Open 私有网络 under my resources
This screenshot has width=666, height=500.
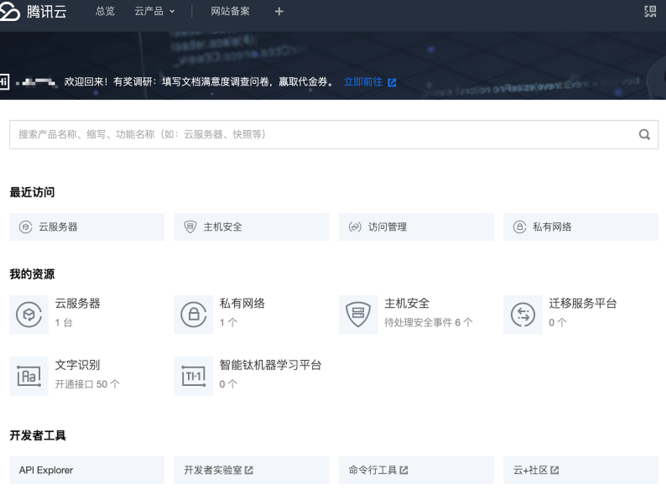(x=242, y=303)
